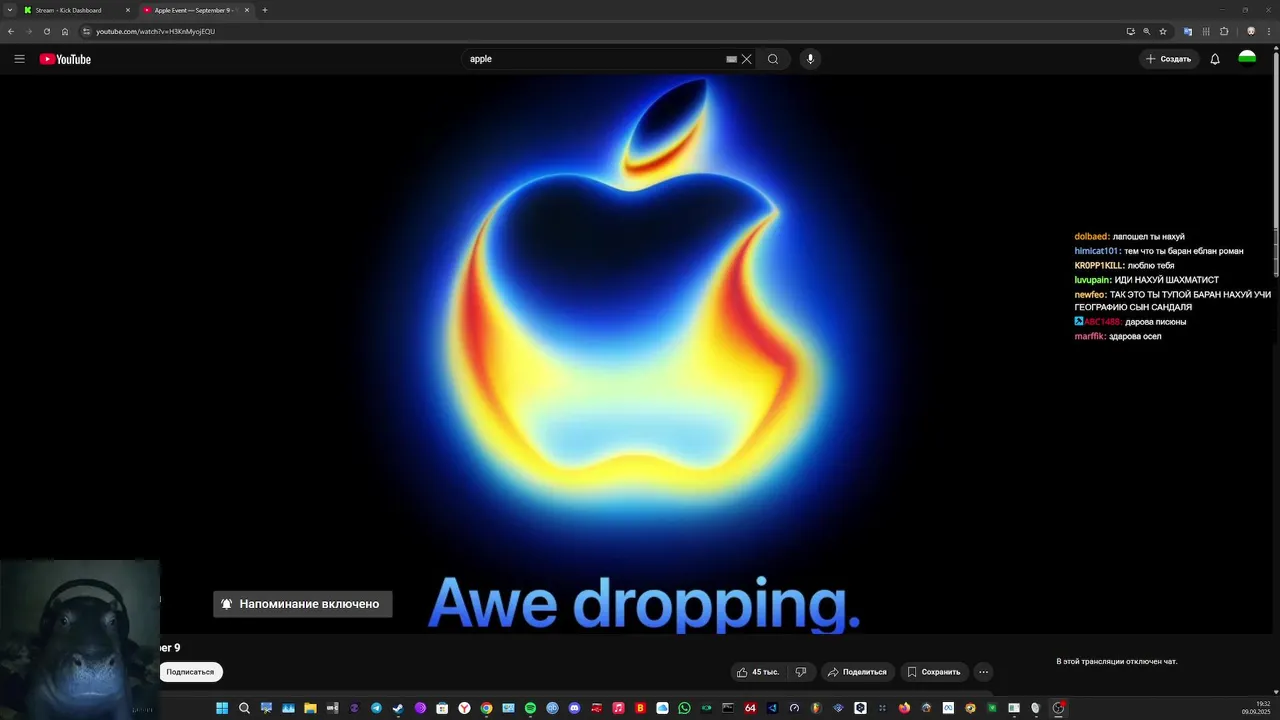Dislike the video with thumbs down
The height and width of the screenshot is (720, 1280).
(x=800, y=672)
